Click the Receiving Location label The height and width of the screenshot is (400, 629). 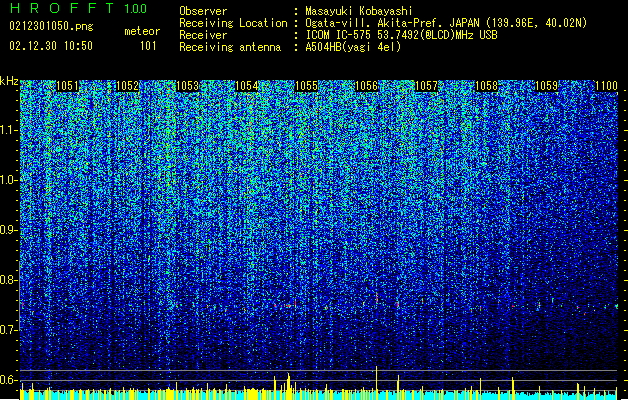233,23
